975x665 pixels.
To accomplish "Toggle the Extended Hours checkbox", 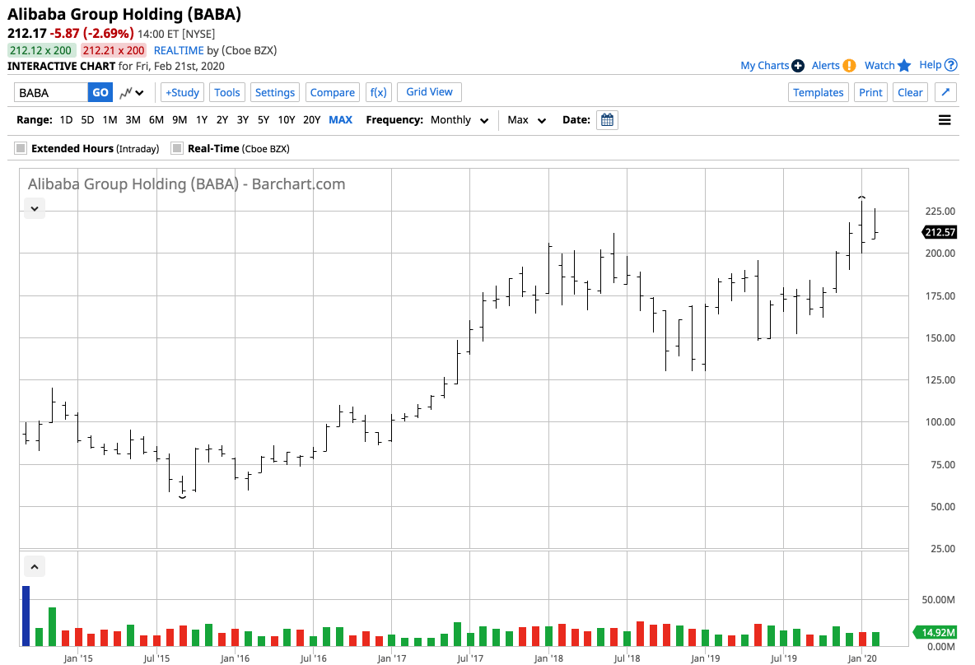I will (21, 148).
